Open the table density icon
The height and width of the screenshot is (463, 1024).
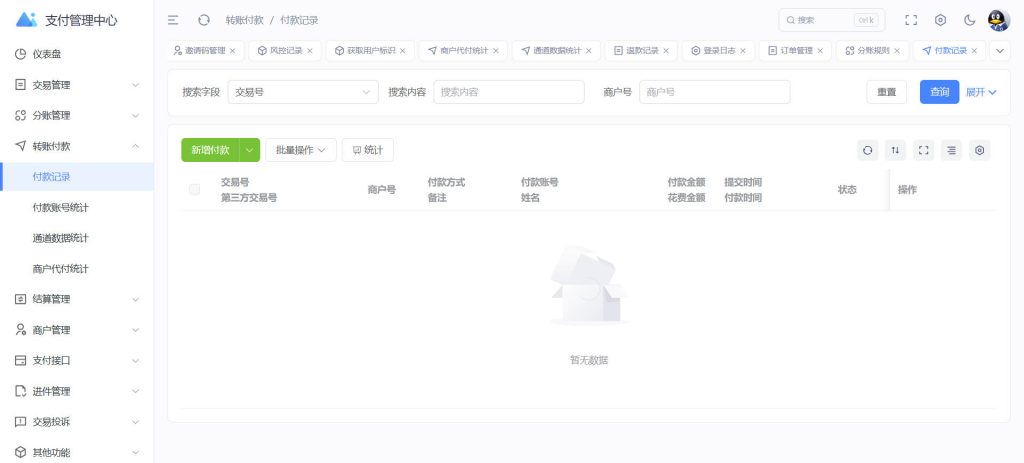(952, 150)
